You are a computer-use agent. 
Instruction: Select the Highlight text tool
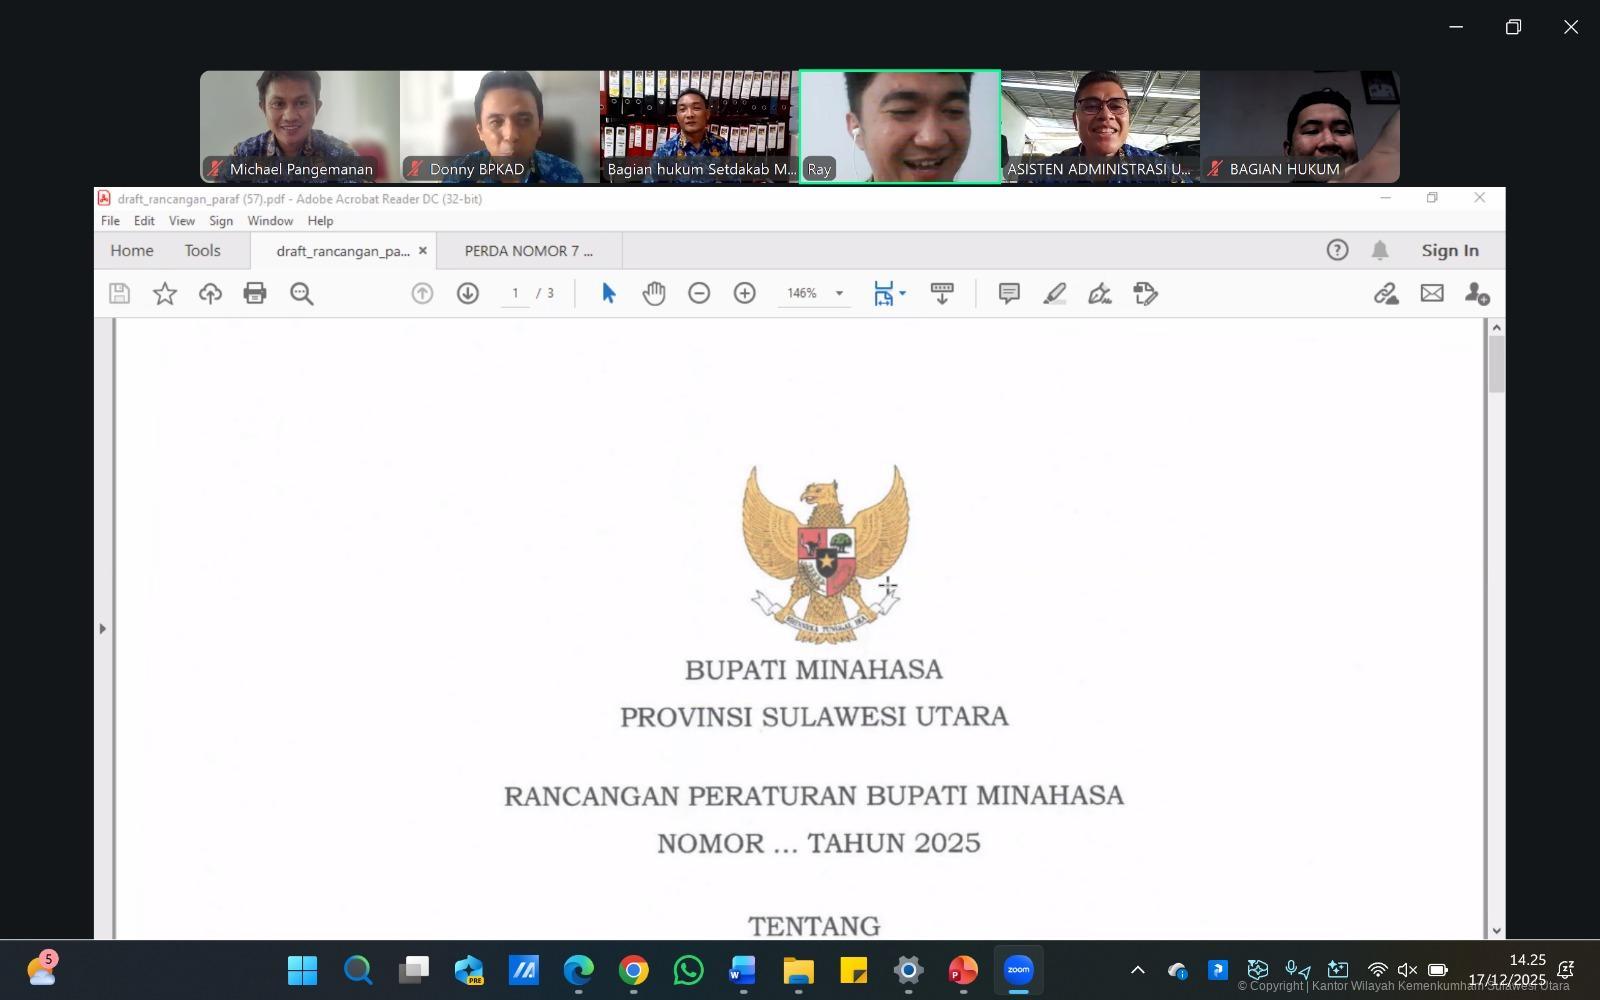[1054, 293]
